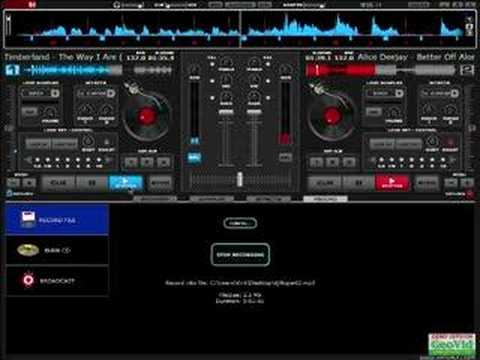Trigger hot cue 2 on left deck
The width and height of the screenshot is (480, 360).
147,162
